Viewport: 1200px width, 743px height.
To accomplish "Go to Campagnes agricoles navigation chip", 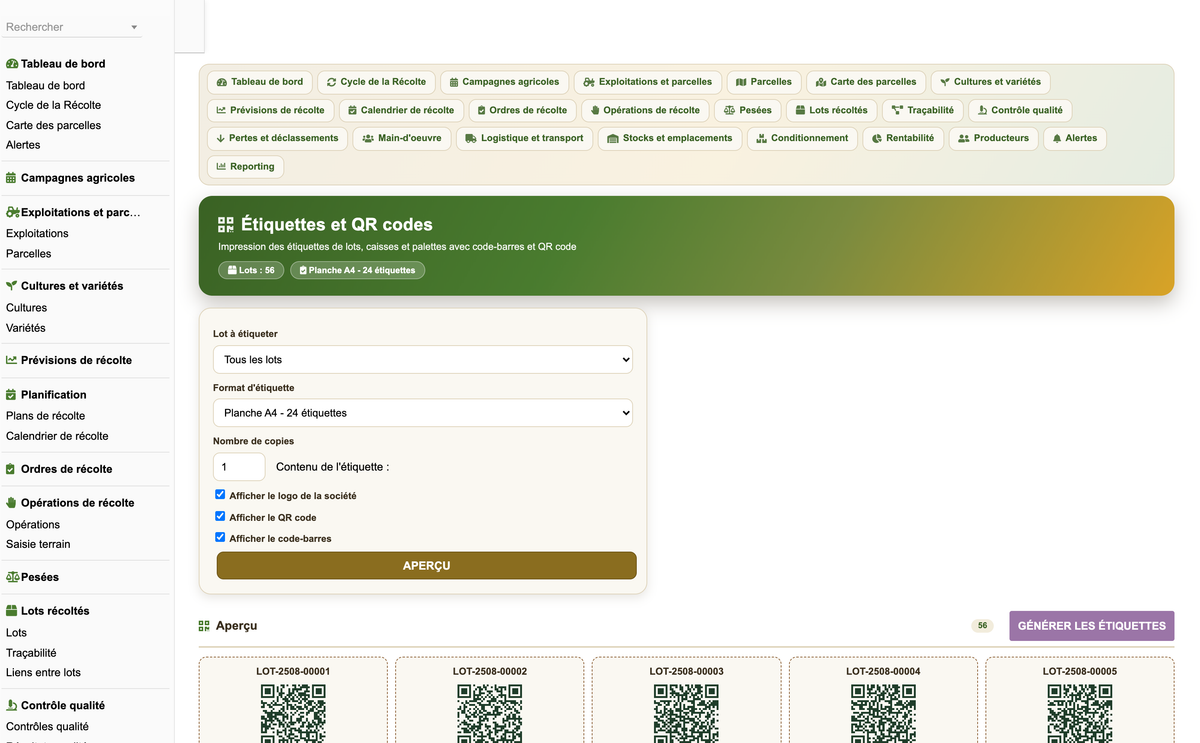I will 504,82.
